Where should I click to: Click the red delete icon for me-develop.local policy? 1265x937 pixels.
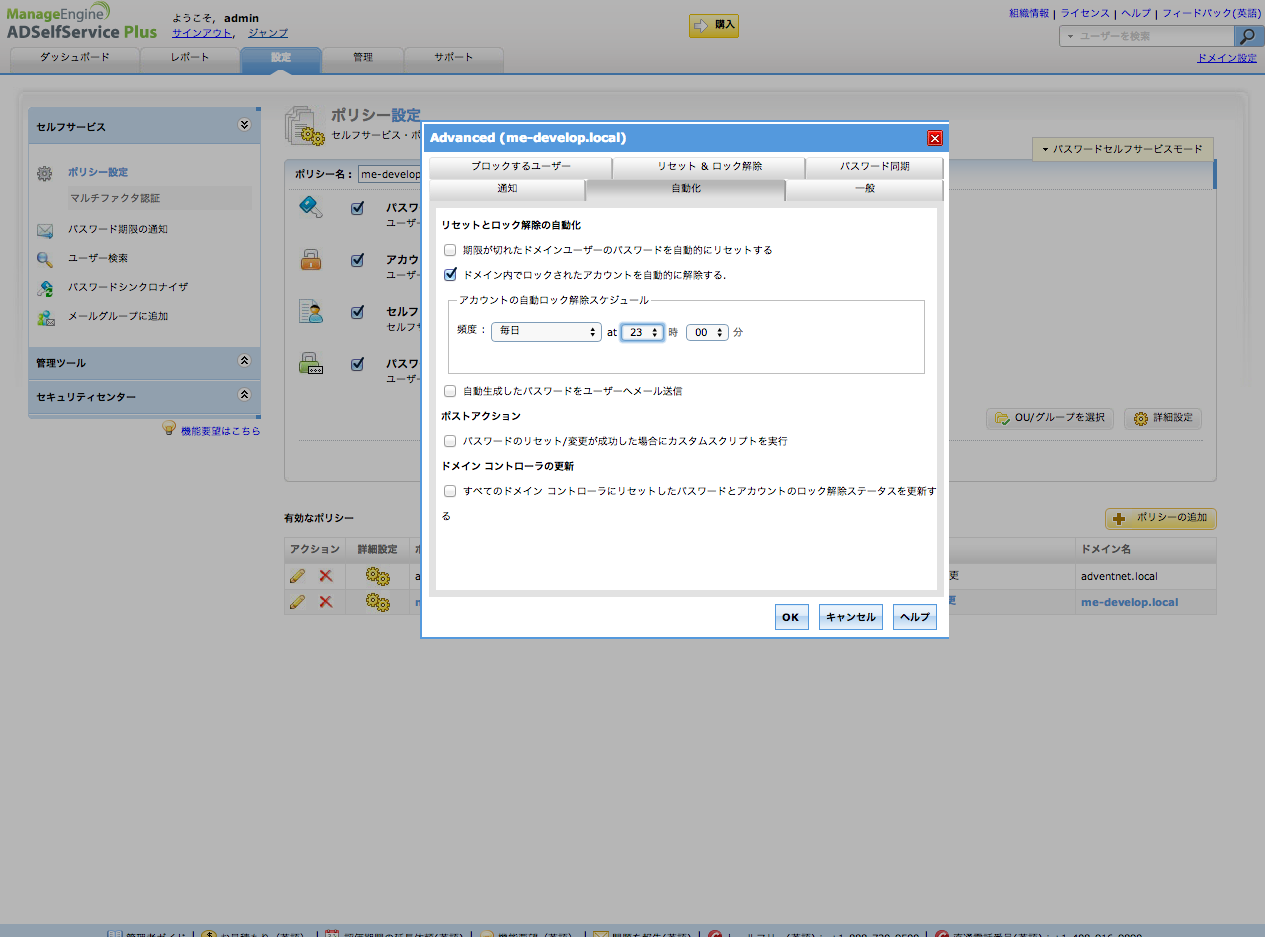[x=325, y=601]
